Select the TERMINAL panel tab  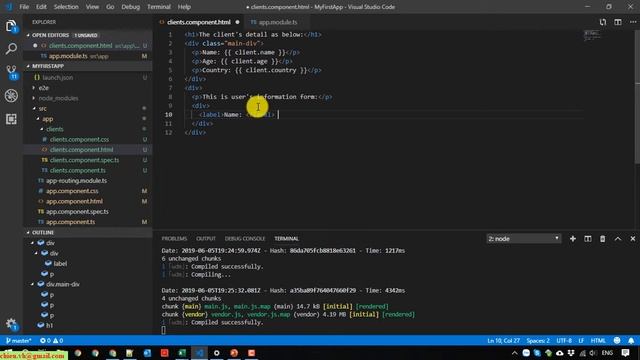click(x=287, y=239)
